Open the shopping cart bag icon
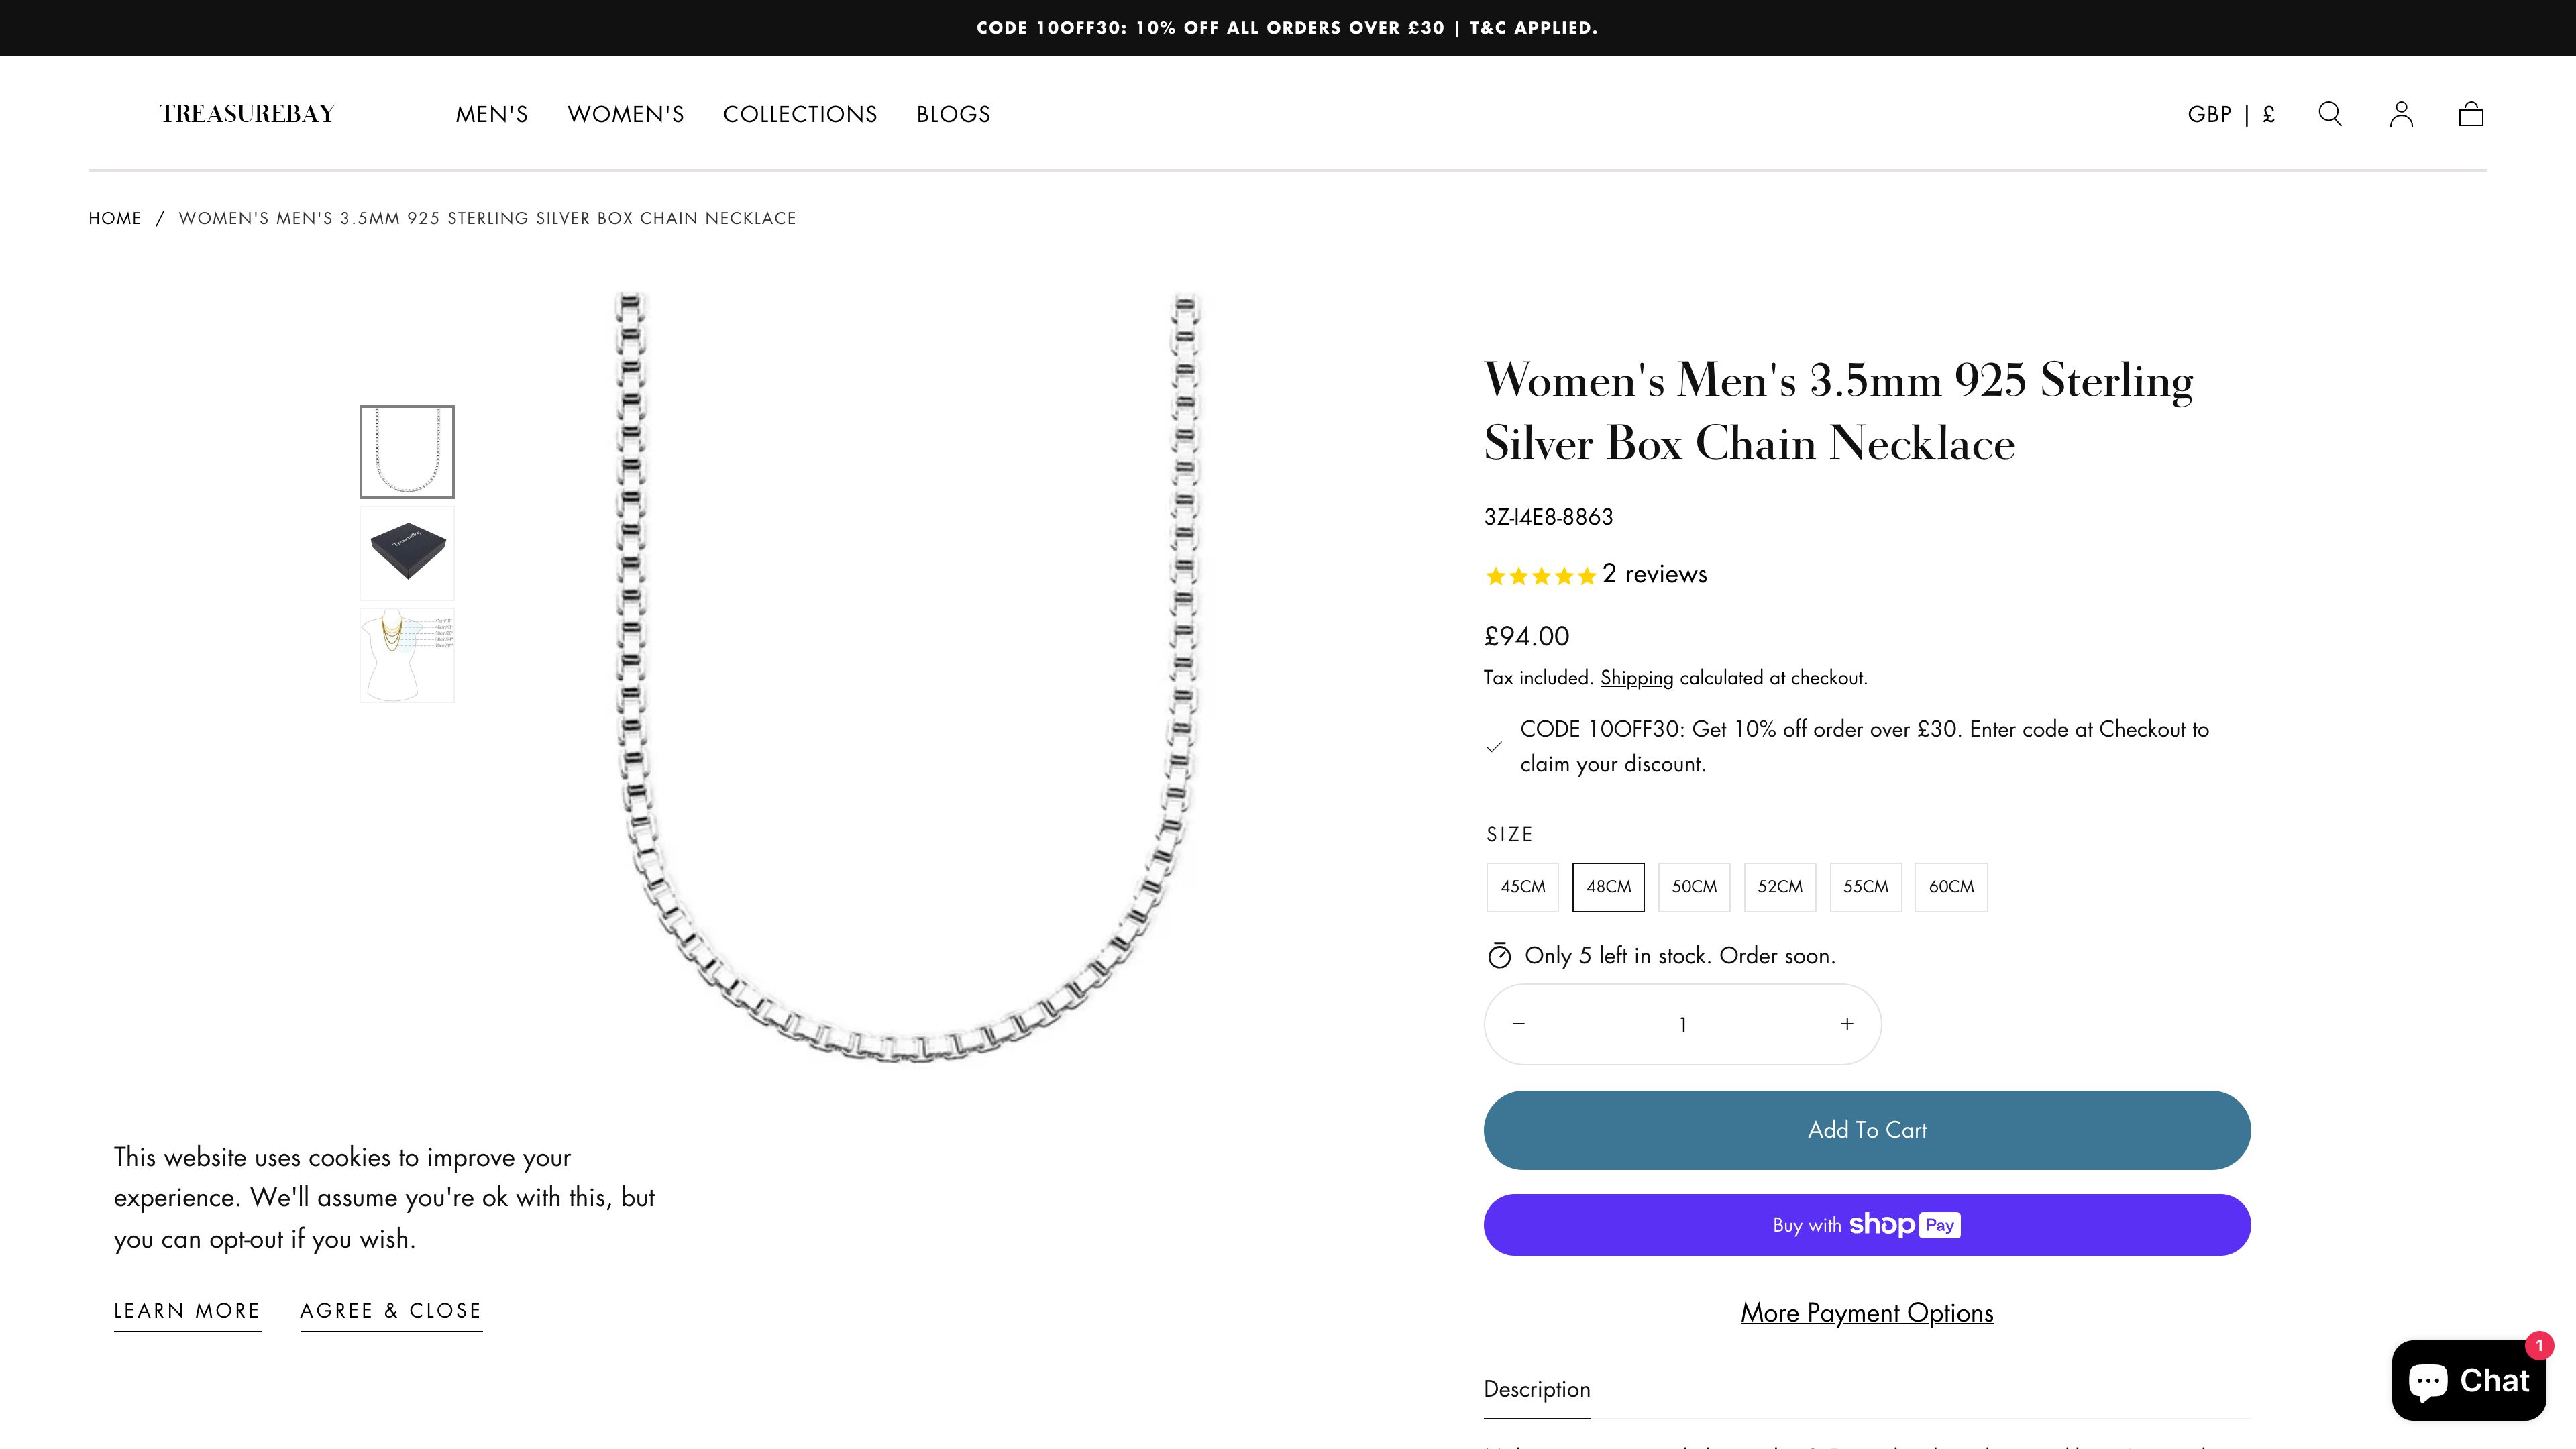This screenshot has height=1449, width=2576. click(x=2471, y=114)
